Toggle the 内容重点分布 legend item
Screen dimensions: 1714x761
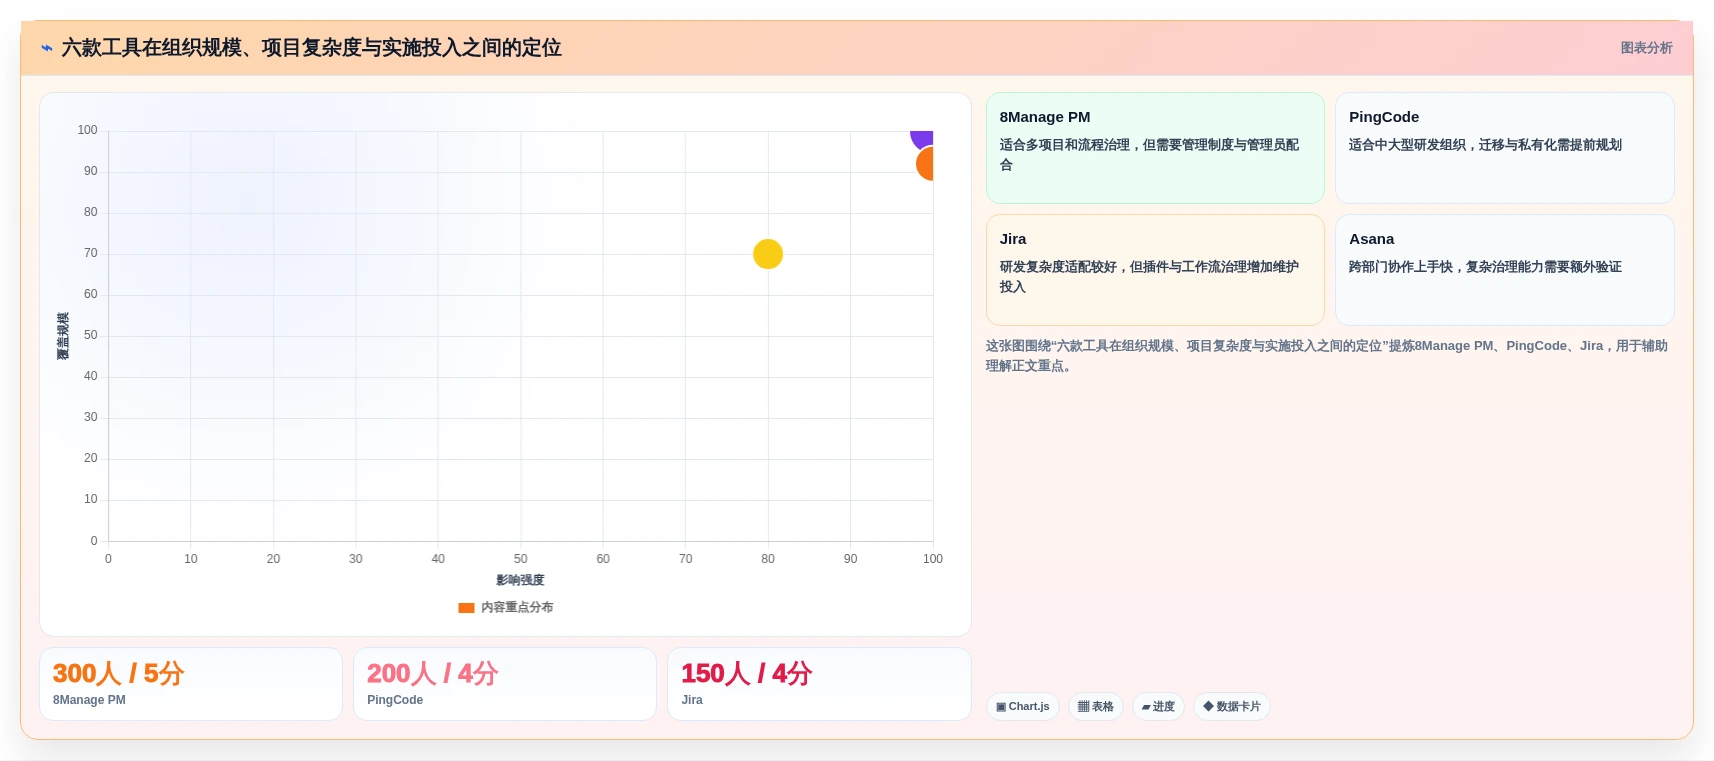point(505,607)
